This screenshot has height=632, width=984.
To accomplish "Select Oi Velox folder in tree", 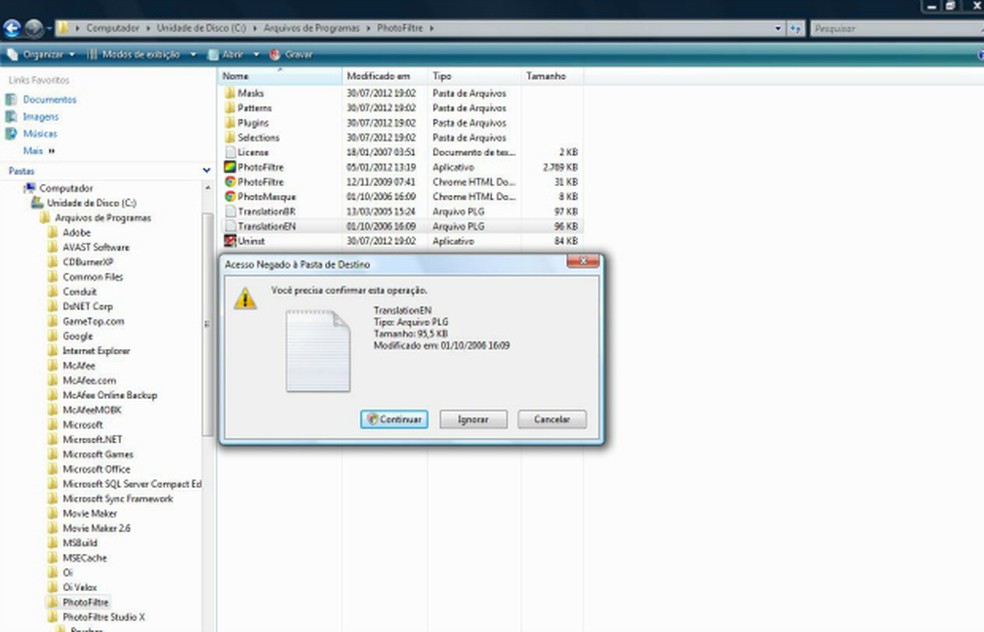I will coord(80,587).
